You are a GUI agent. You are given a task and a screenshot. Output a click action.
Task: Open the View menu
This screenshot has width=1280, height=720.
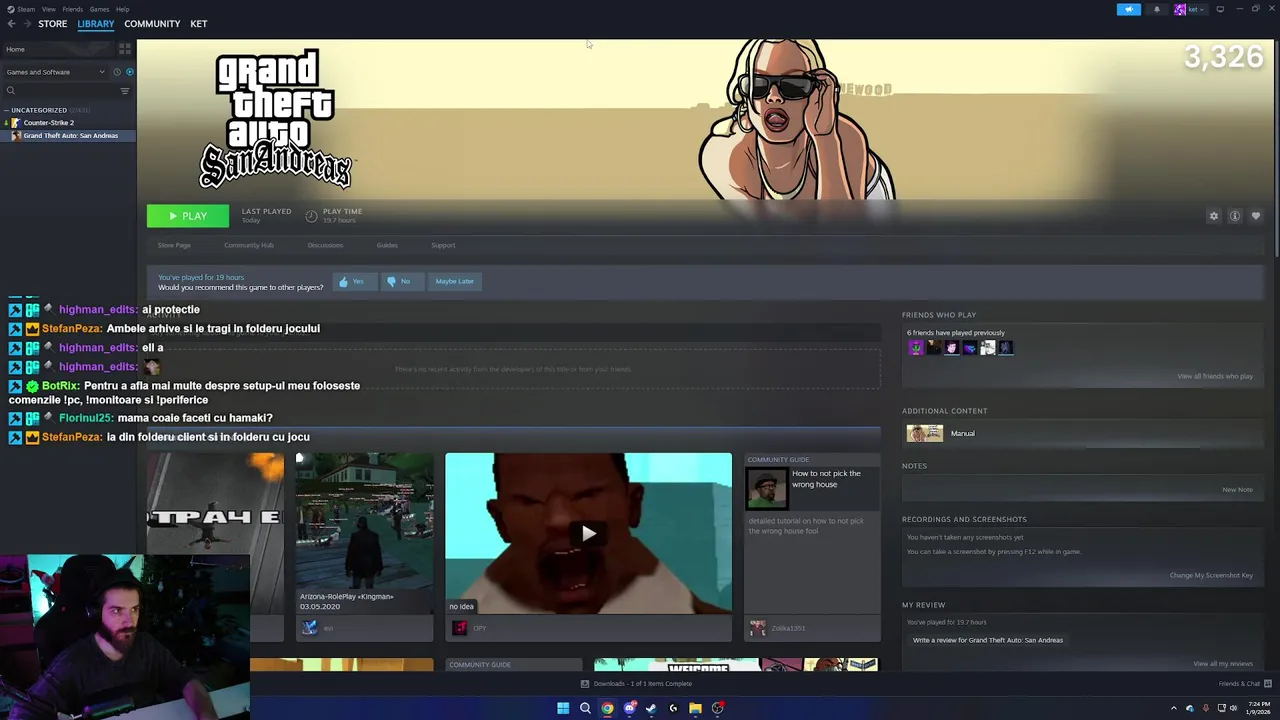[48, 9]
